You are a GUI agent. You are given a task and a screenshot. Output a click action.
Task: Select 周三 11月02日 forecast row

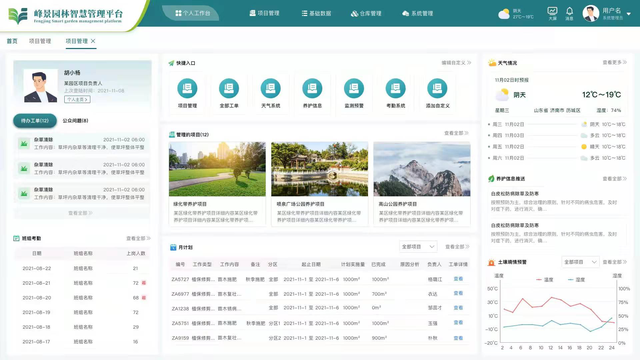coord(557,124)
